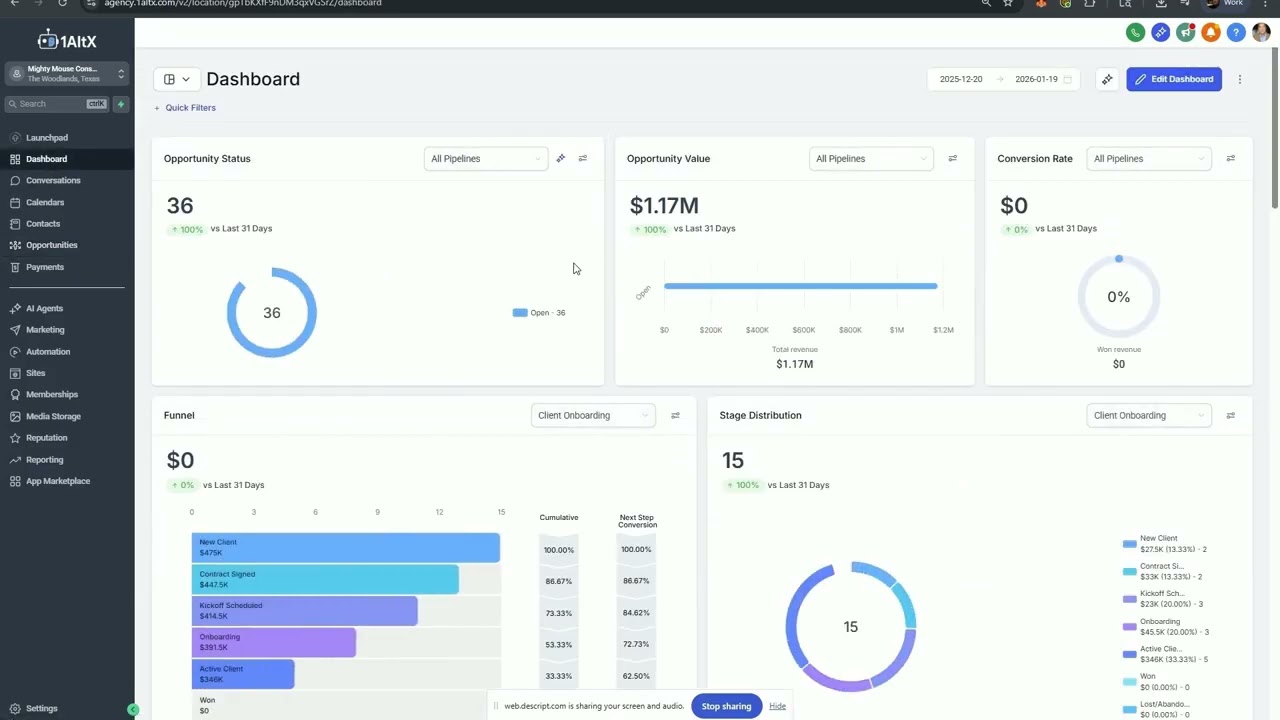The width and height of the screenshot is (1280, 720).
Task: Open filter settings icon in Opportunity Value card
Action: pyautogui.click(x=952, y=158)
